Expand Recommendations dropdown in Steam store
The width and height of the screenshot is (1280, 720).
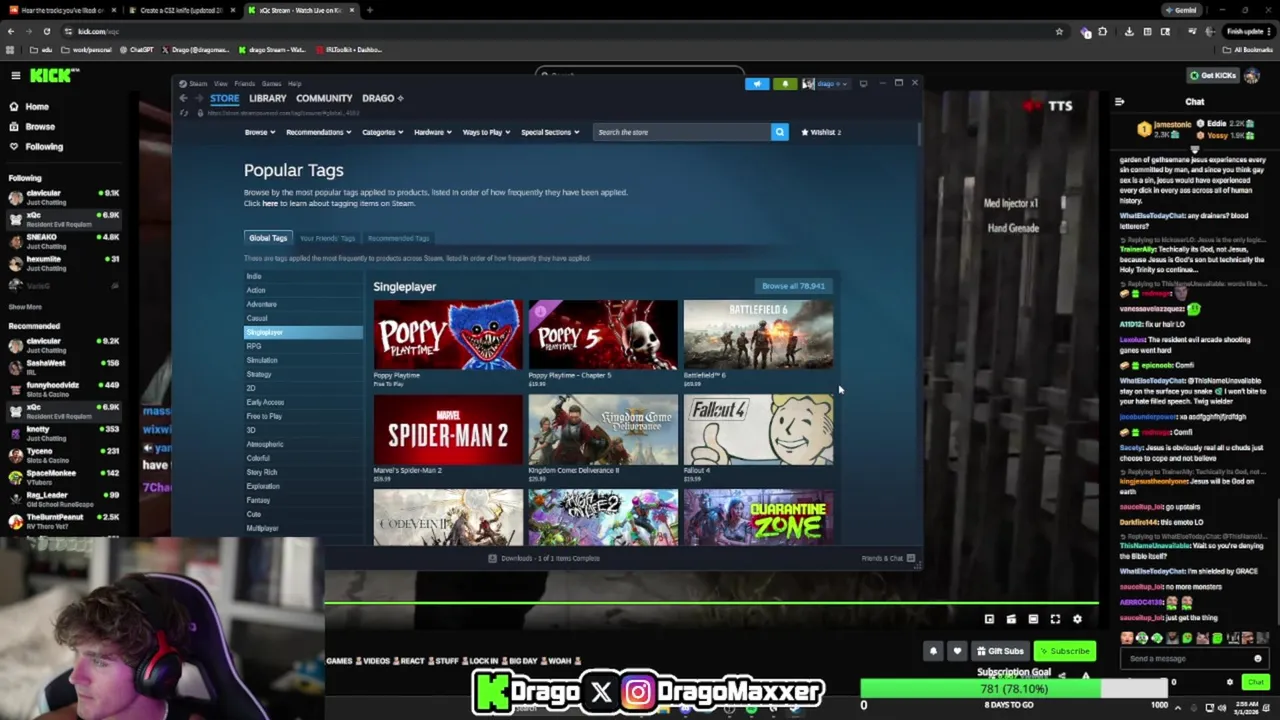[318, 132]
